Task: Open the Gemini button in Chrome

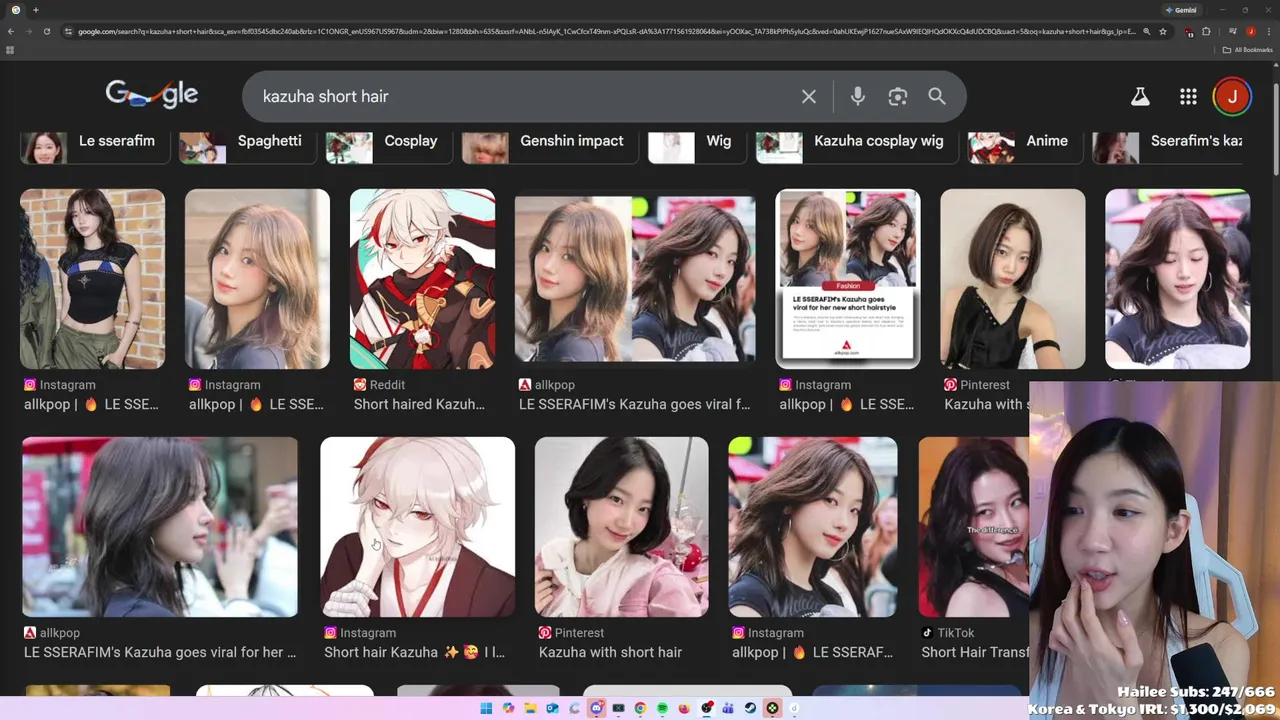Action: click(1180, 10)
